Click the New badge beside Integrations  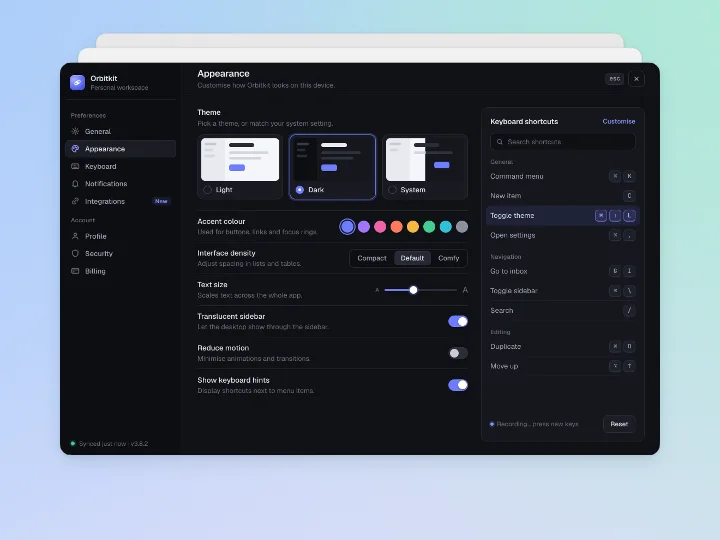(161, 201)
